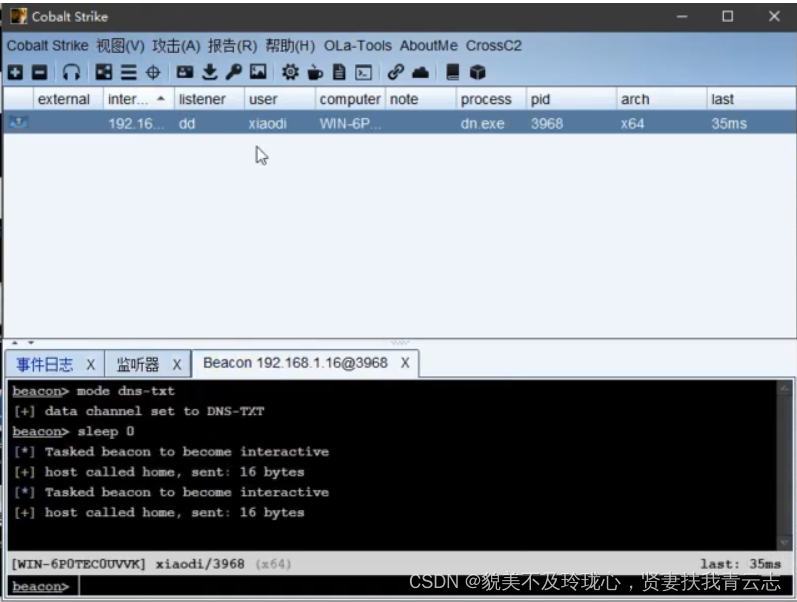Viewport: 797px width, 602px height.
Task: Open Office macro document icon
Action: coord(339,72)
